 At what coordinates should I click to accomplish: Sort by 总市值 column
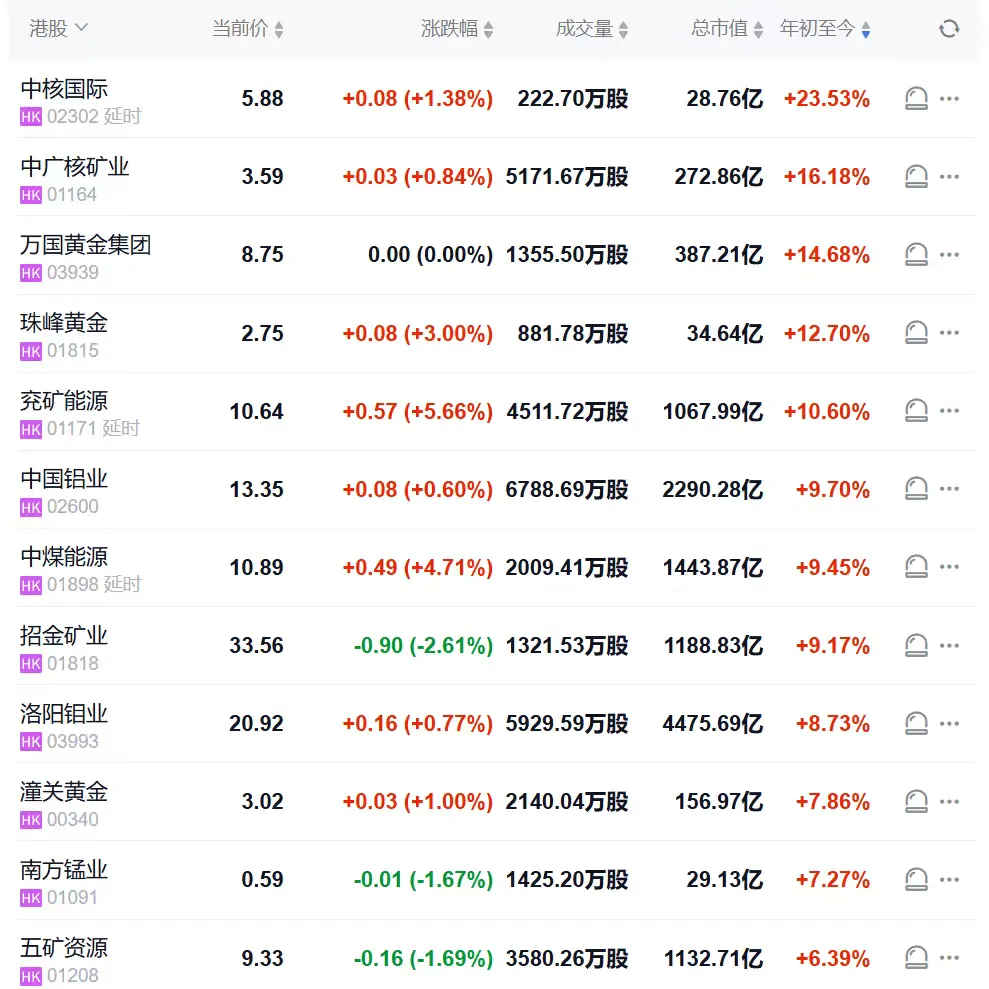pos(727,28)
